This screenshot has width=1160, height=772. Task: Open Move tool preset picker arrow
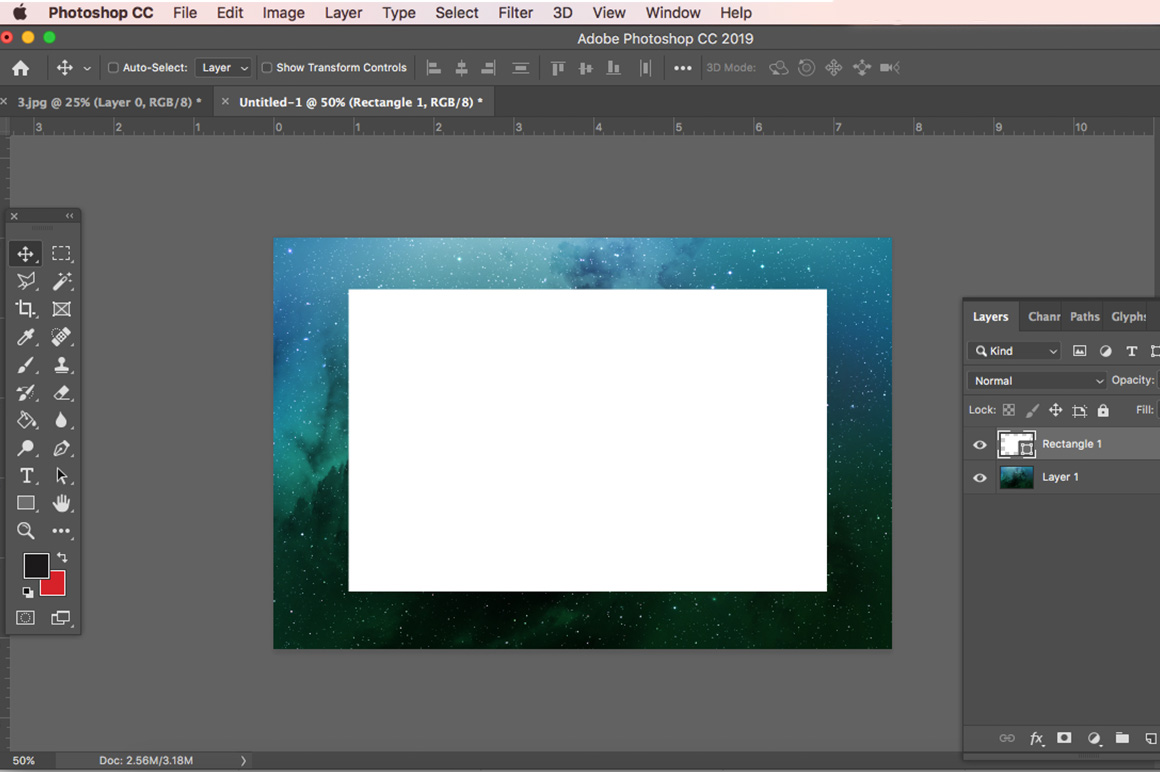coord(87,68)
